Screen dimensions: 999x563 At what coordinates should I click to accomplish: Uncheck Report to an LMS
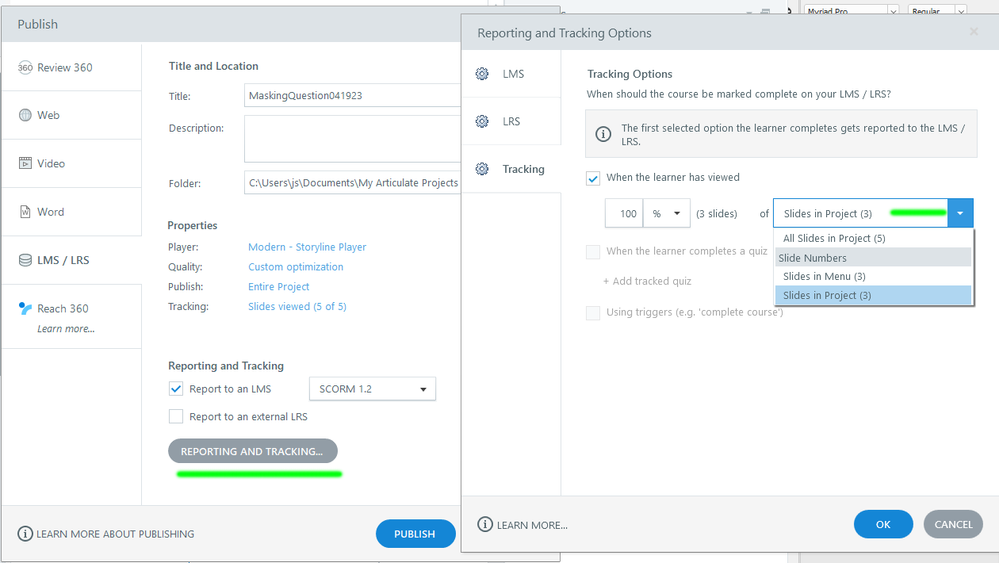(176, 389)
